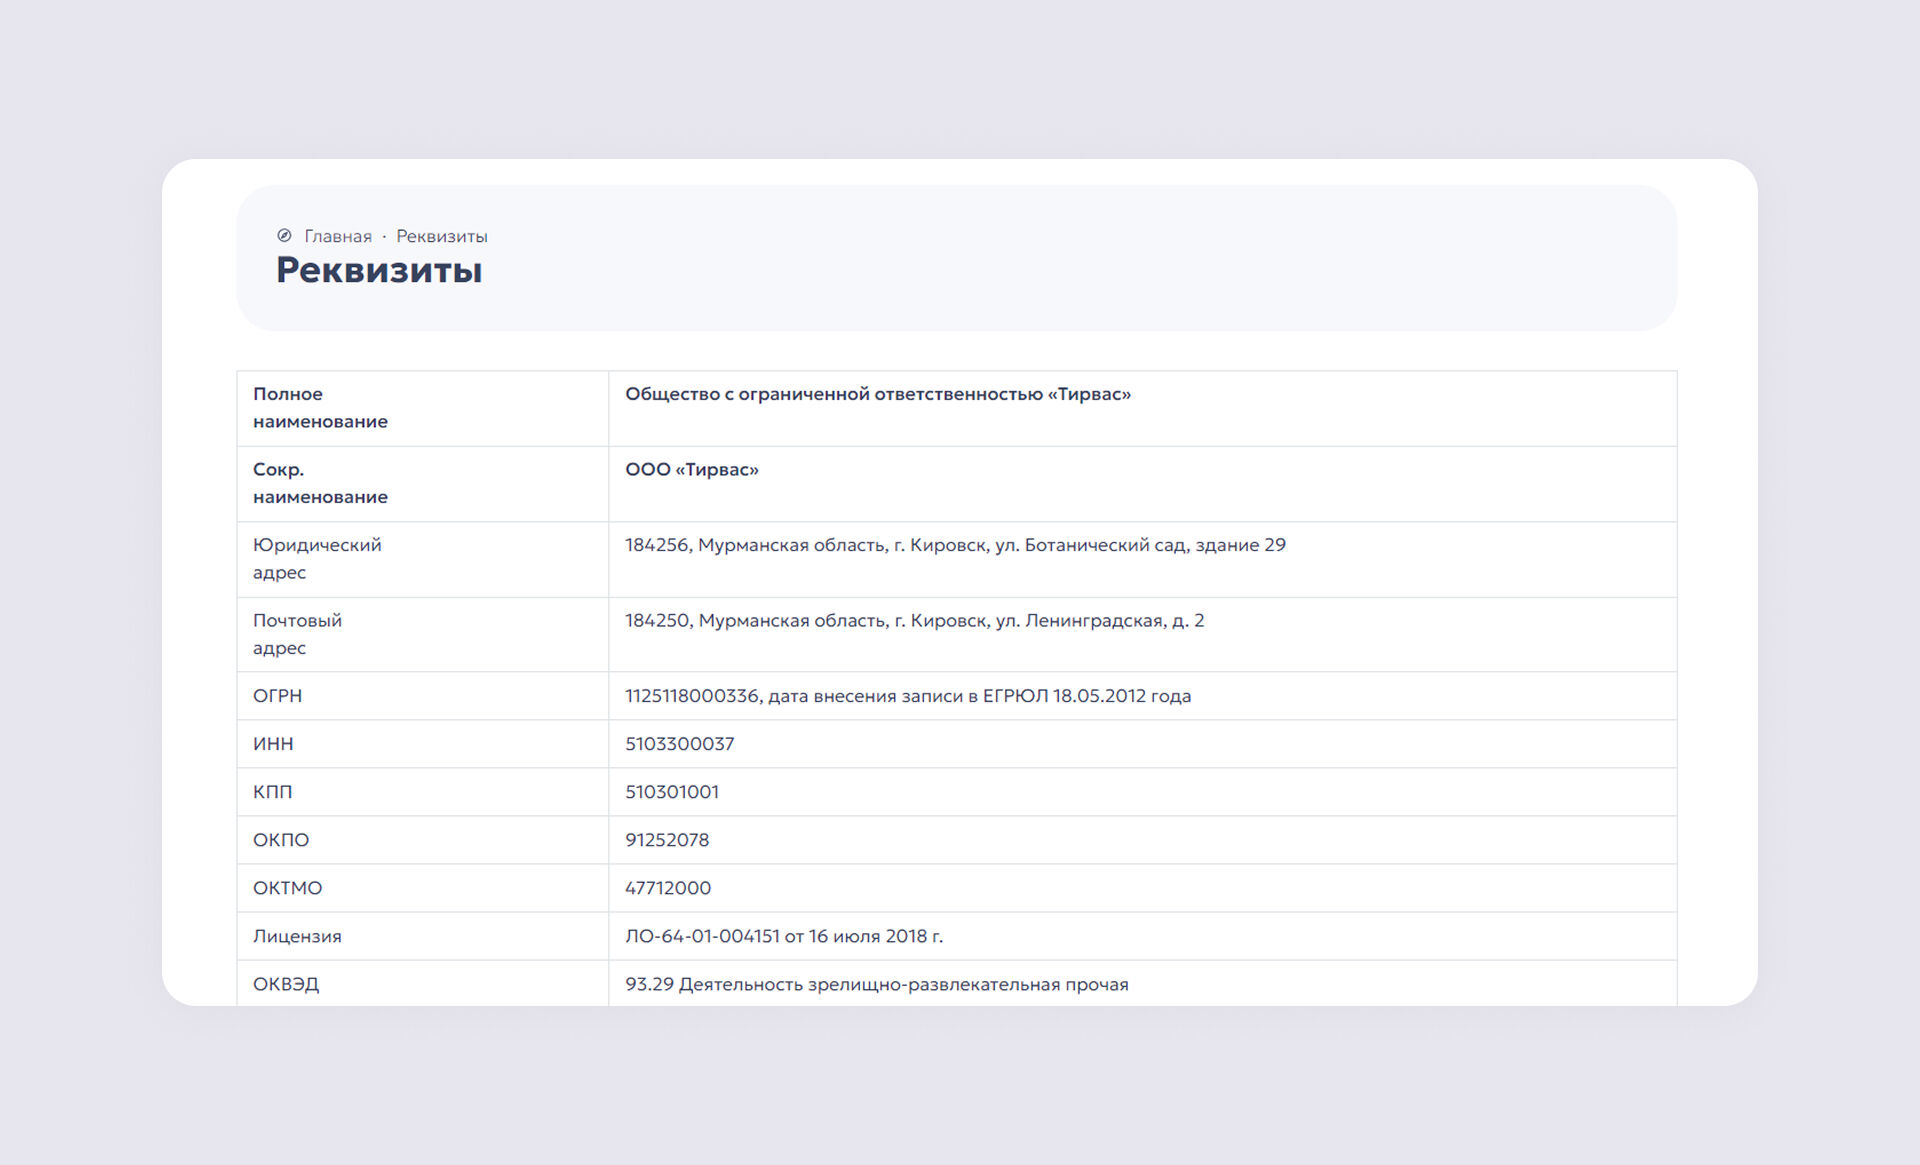The height and width of the screenshot is (1165, 1920).
Task: Click the Реквизиты breadcrumb item
Action: click(x=442, y=237)
